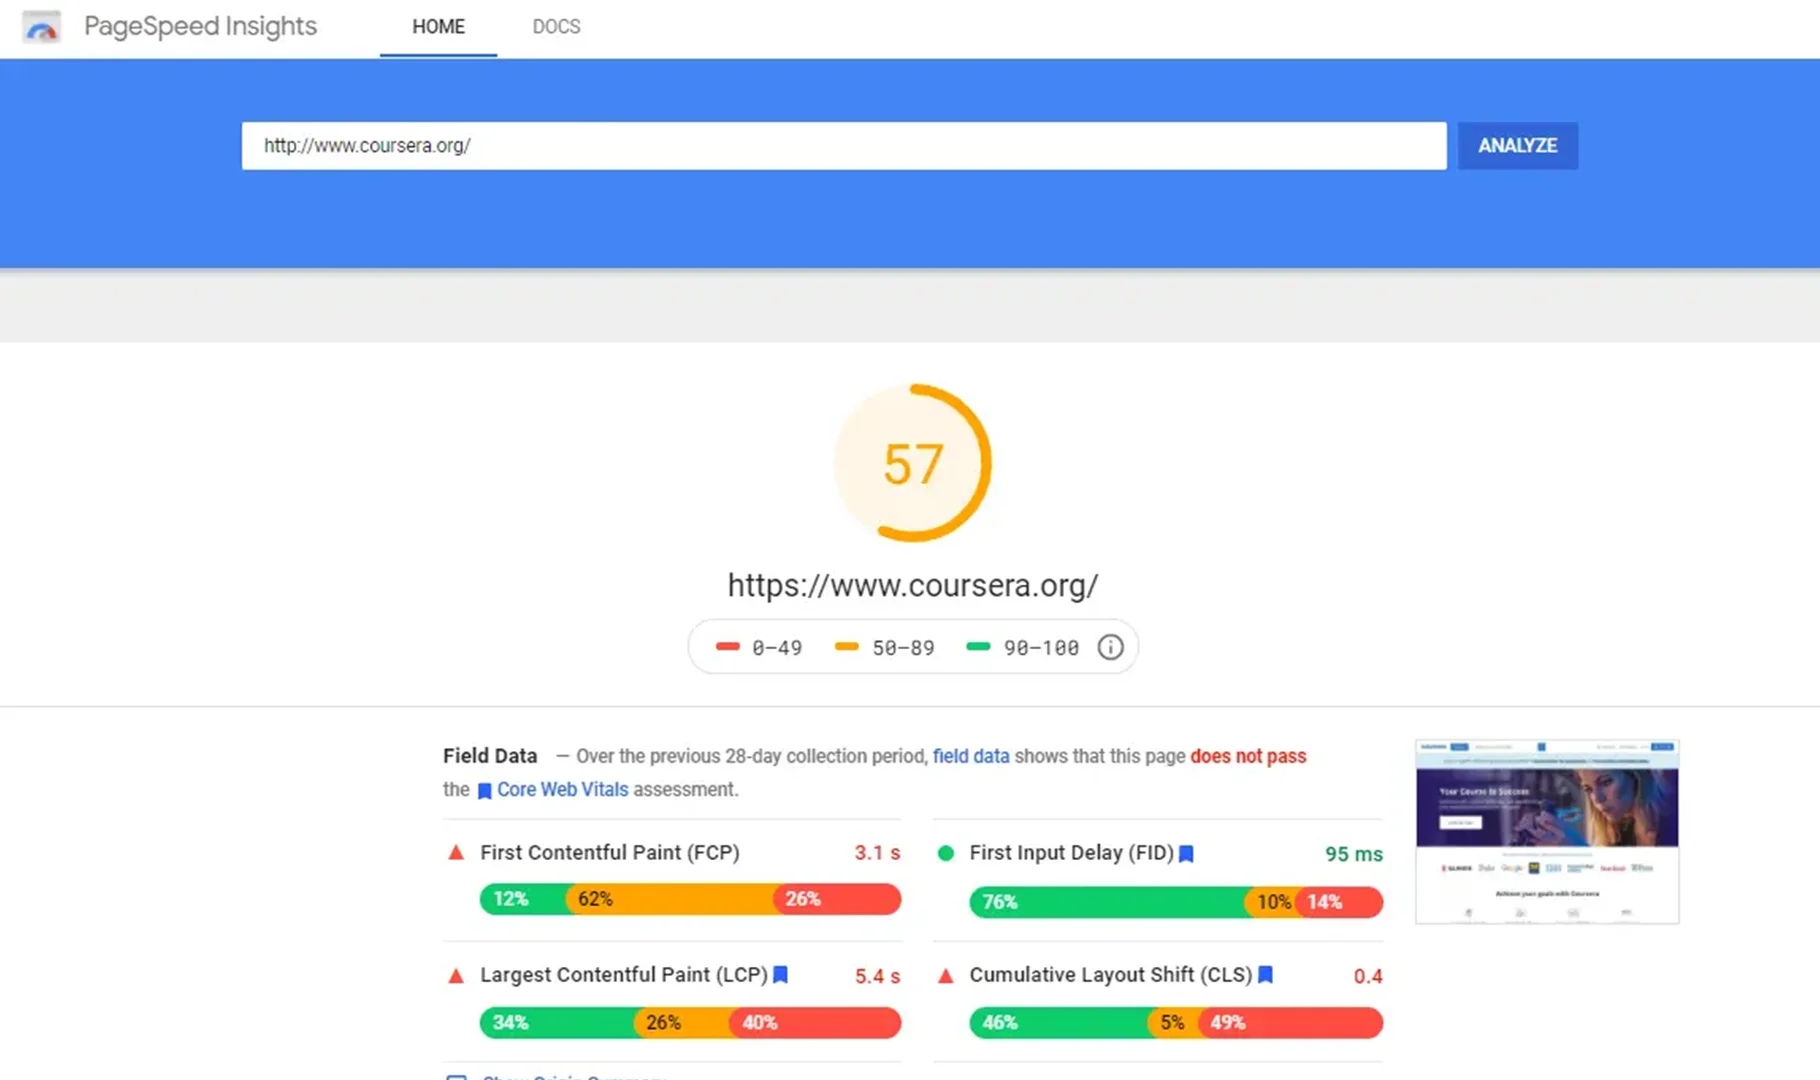The width and height of the screenshot is (1820, 1080).
Task: Click the bookmark icon before Core Web Vitals
Action: 484,791
